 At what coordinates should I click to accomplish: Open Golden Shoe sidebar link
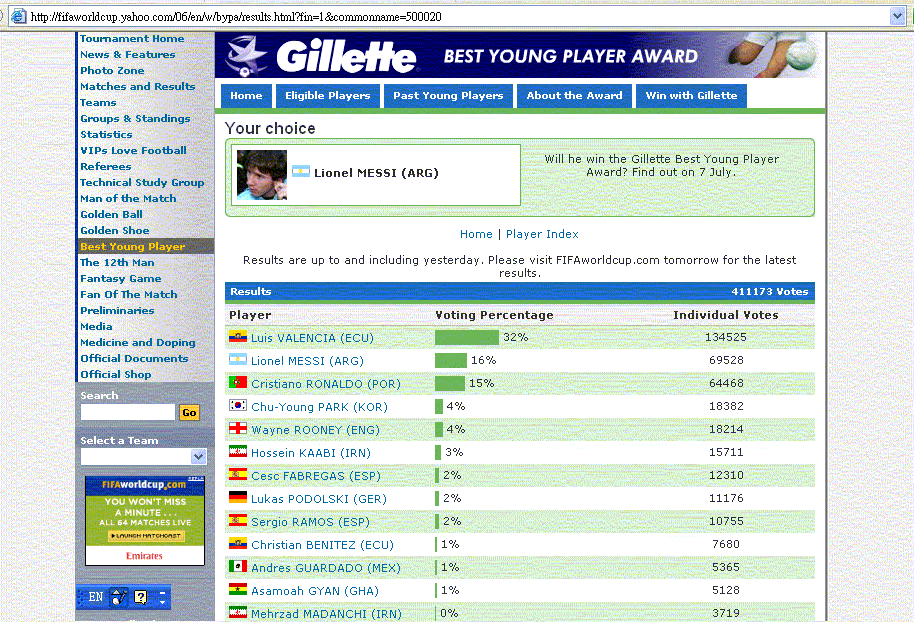click(115, 231)
